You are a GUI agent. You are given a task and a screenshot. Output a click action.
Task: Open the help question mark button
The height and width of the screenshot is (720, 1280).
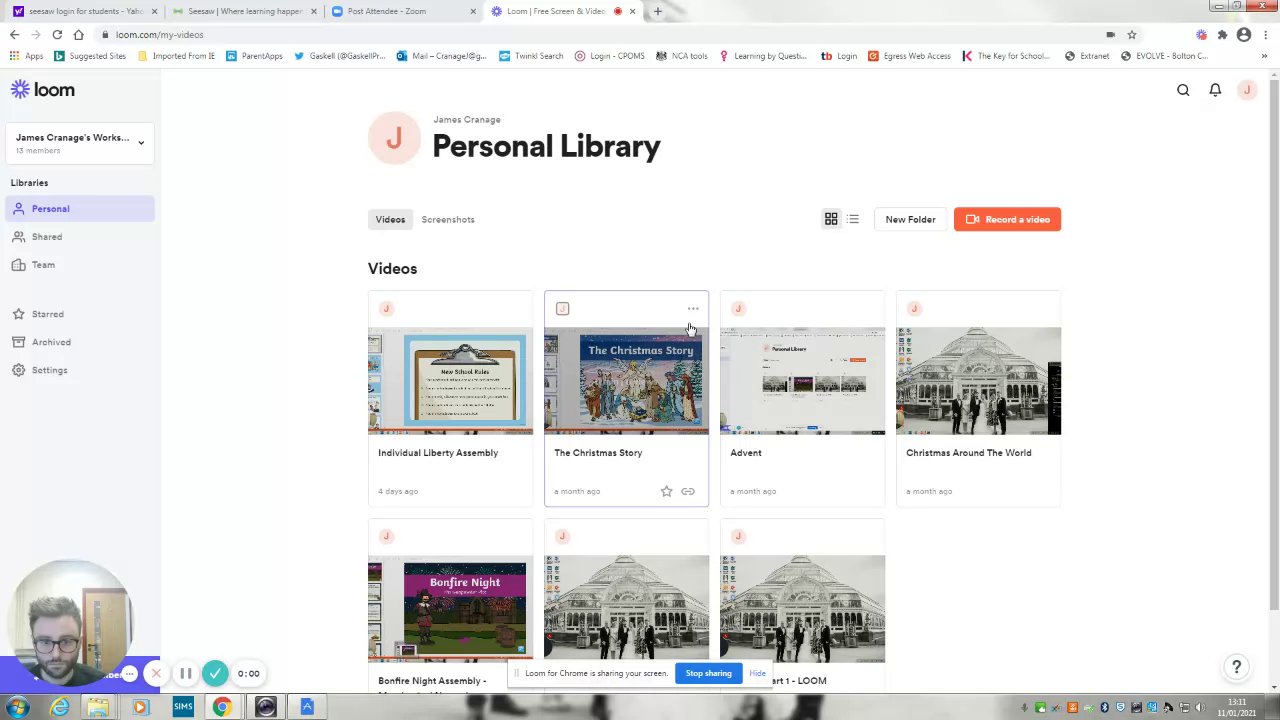point(1236,667)
